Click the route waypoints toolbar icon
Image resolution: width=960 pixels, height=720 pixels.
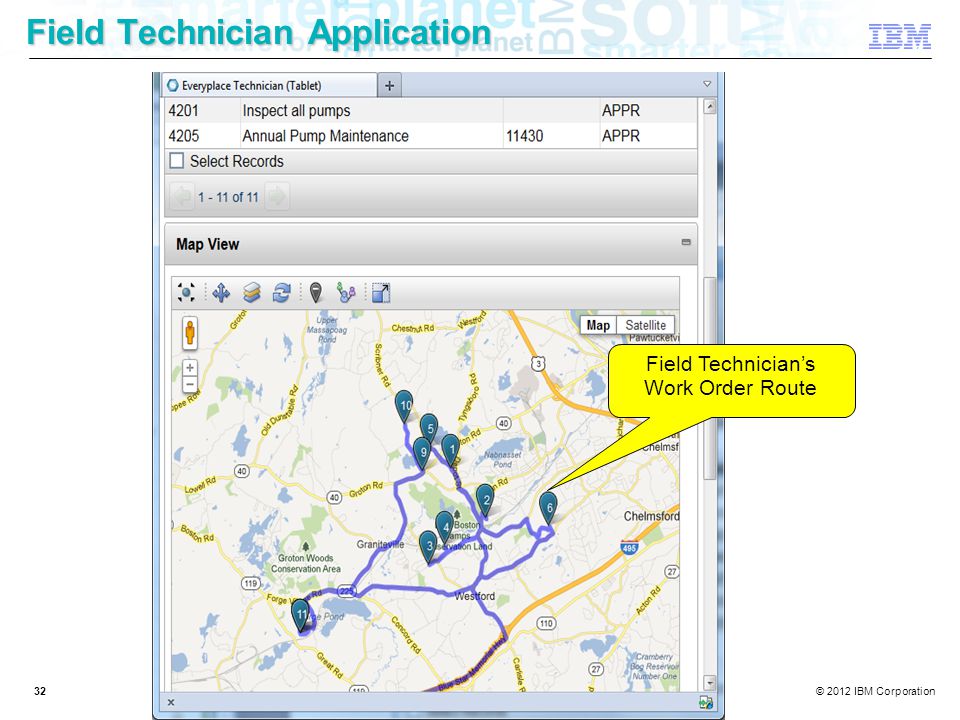coord(347,293)
